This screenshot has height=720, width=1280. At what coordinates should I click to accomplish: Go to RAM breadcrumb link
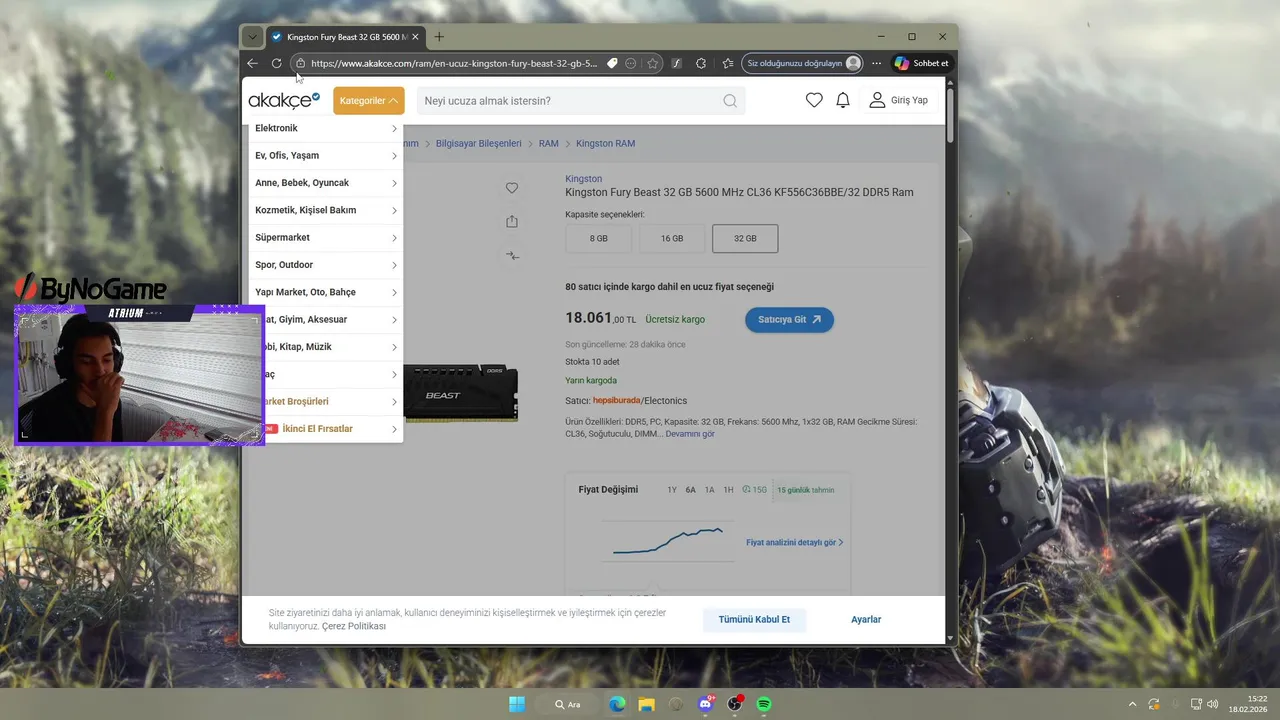(548, 143)
